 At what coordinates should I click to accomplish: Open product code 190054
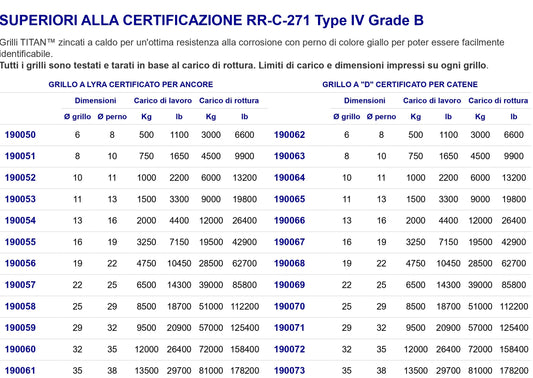point(20,220)
